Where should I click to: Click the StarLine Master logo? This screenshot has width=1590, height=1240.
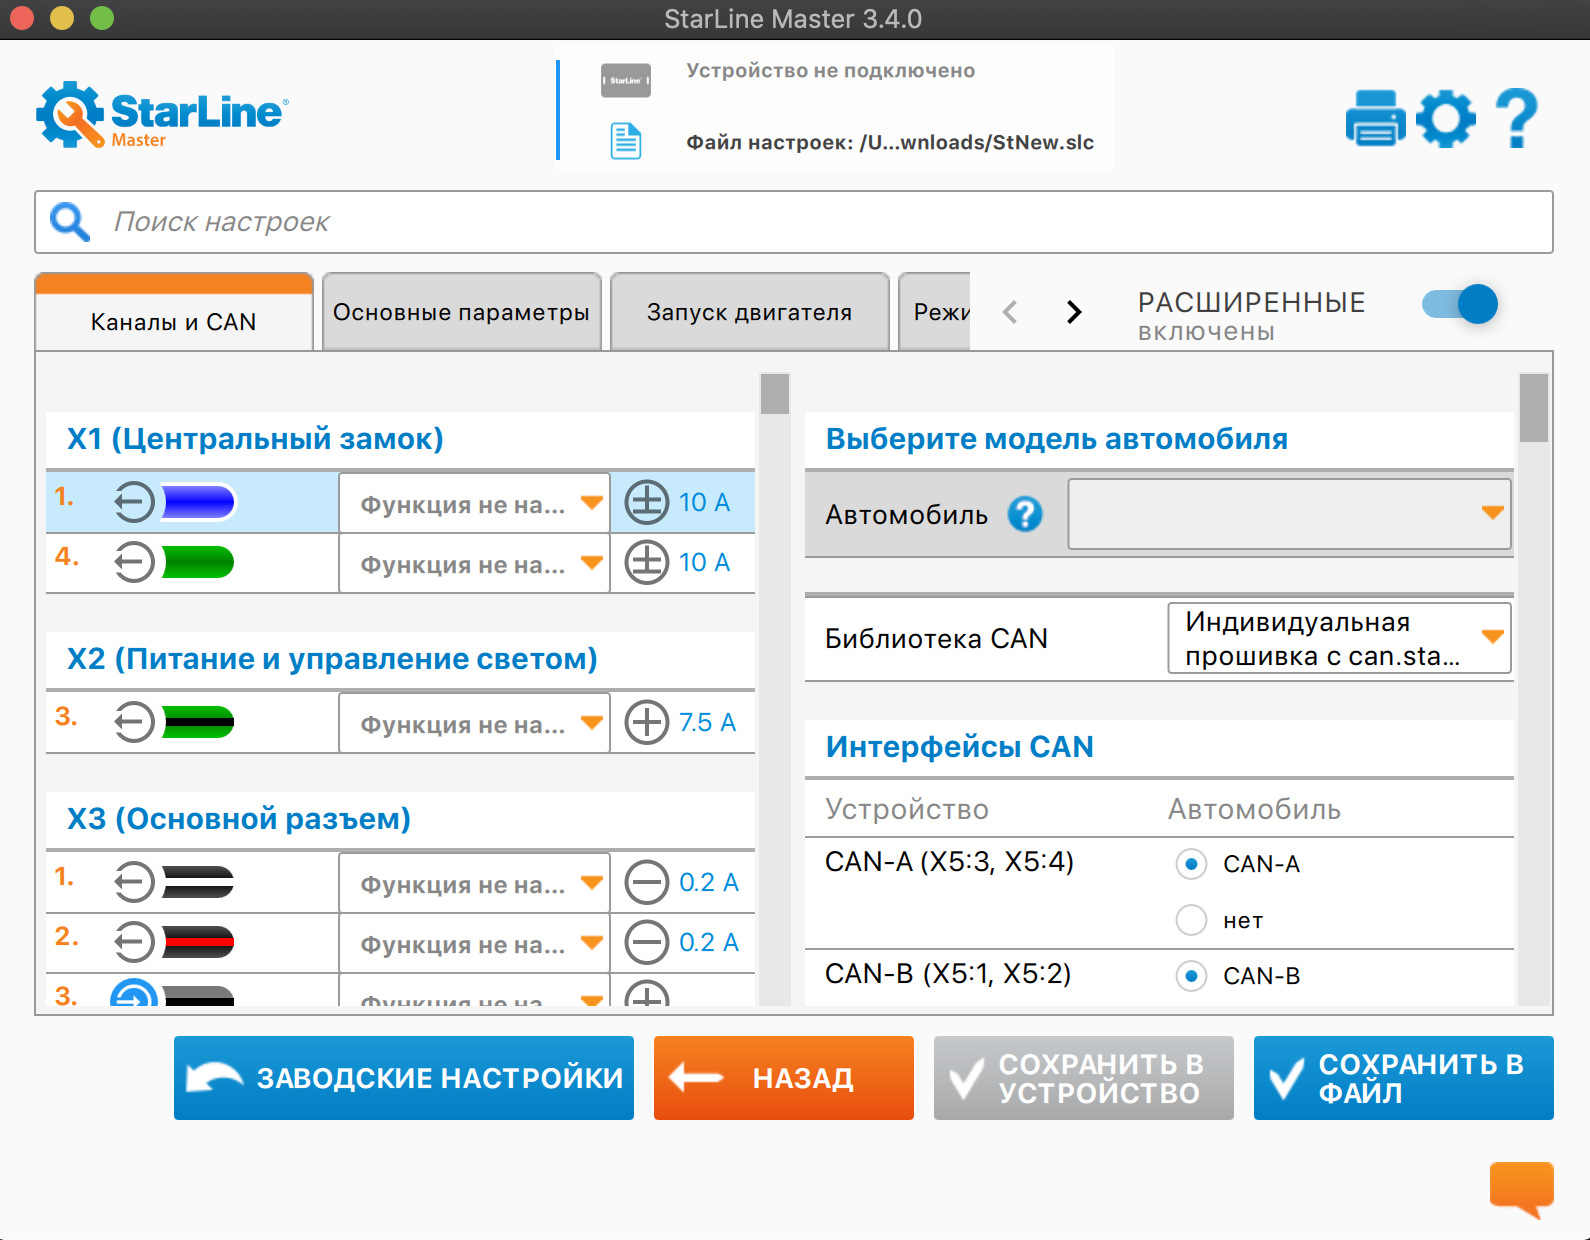pos(162,115)
